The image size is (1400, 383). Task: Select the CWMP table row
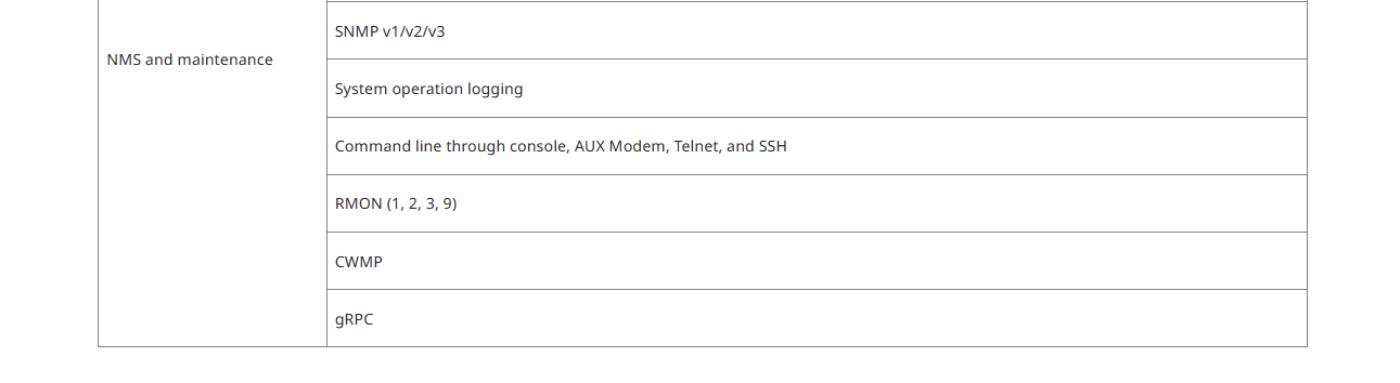[x=817, y=261]
